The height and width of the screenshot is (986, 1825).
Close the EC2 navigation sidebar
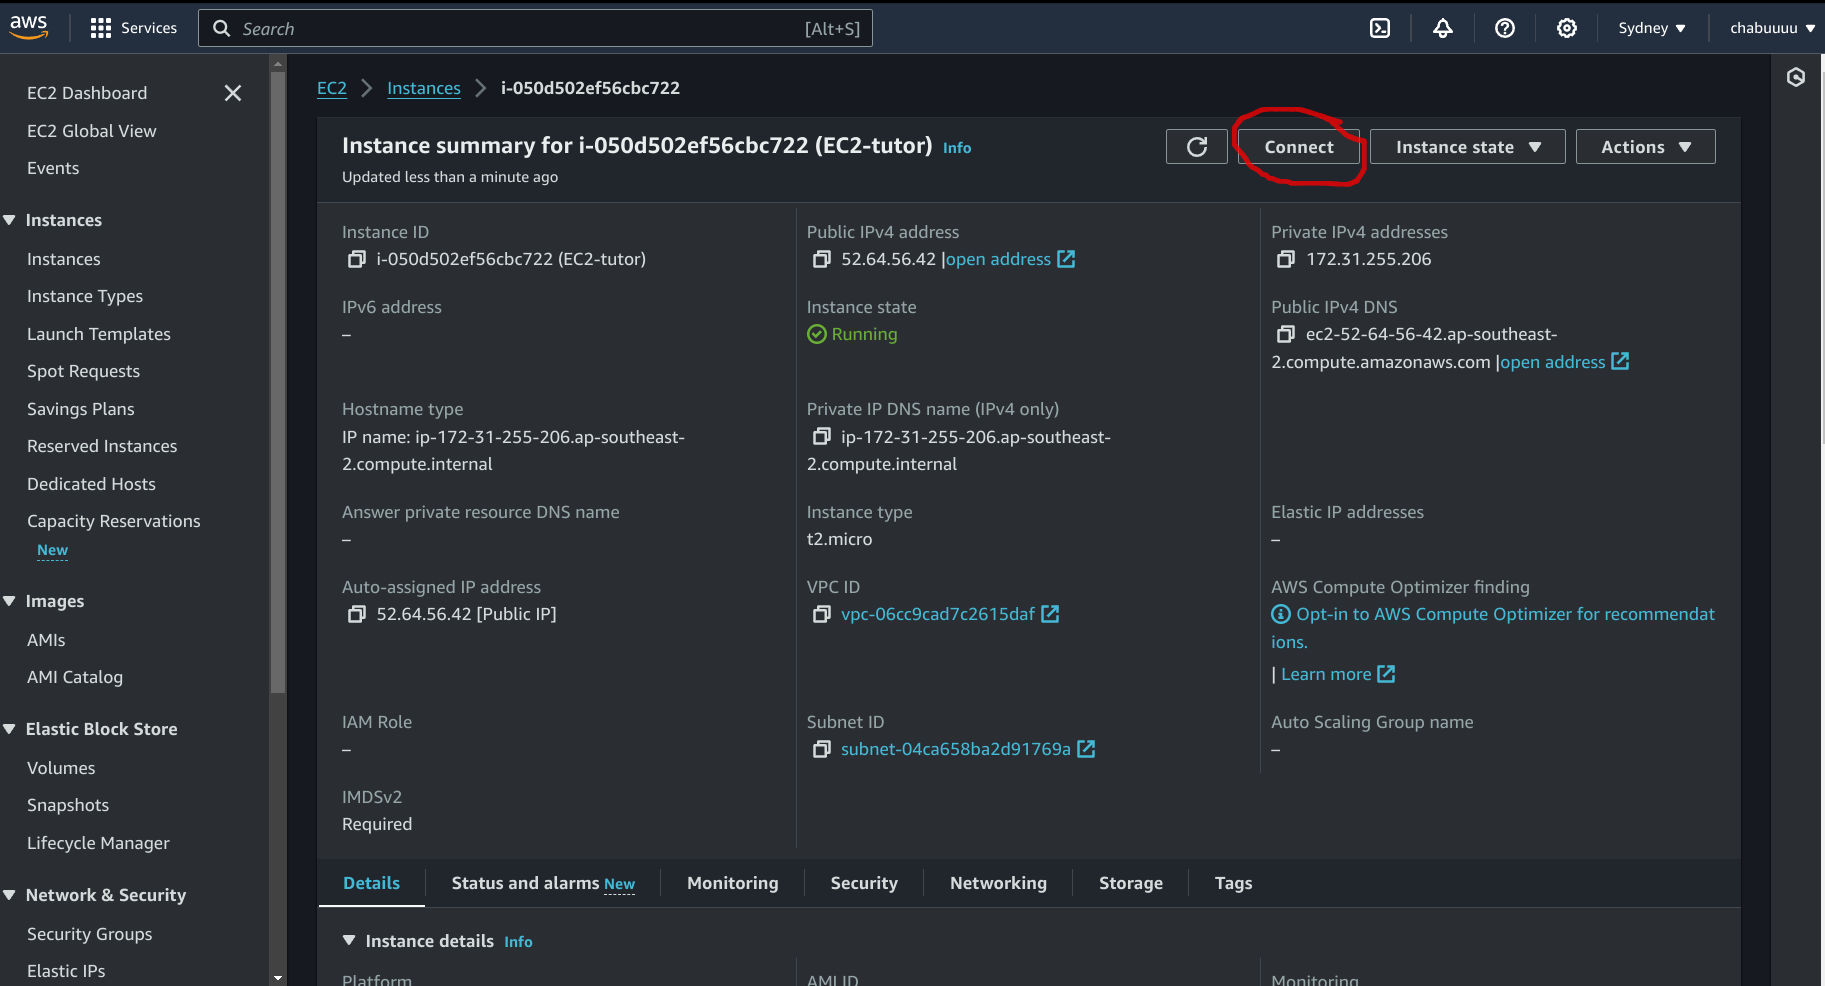pos(233,93)
